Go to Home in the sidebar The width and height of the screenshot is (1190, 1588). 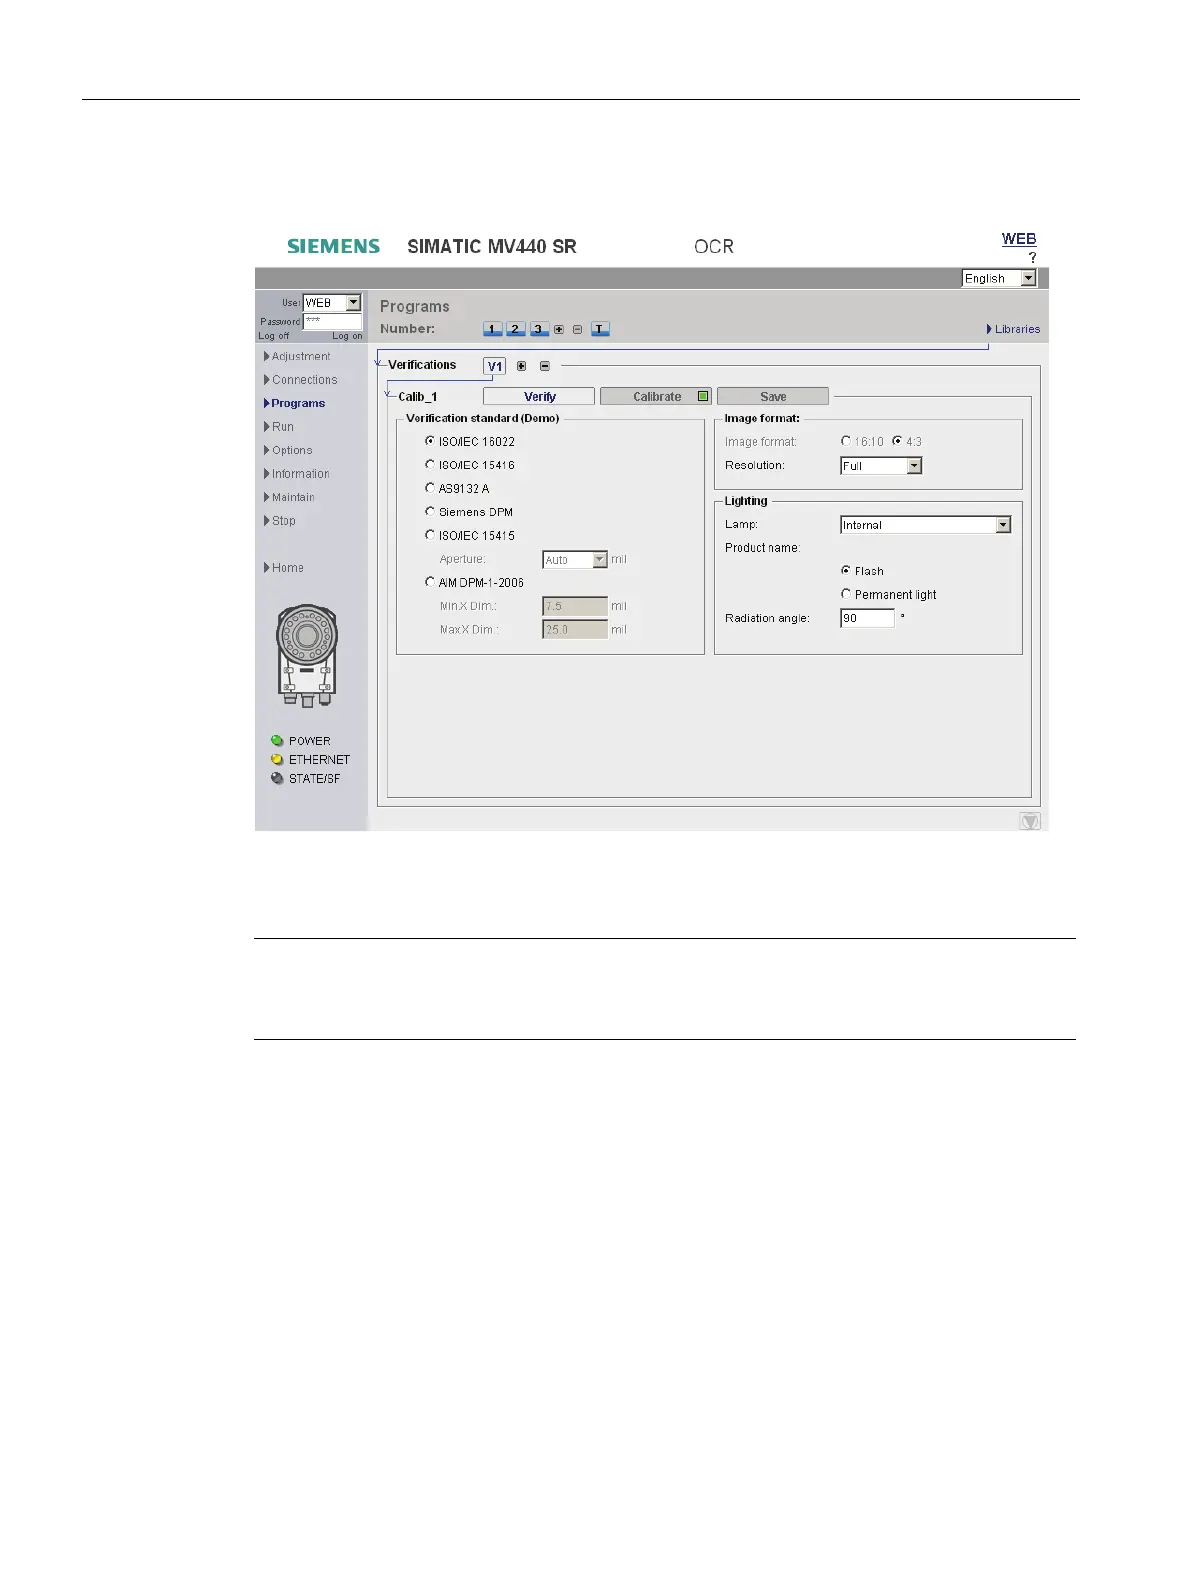(x=284, y=568)
